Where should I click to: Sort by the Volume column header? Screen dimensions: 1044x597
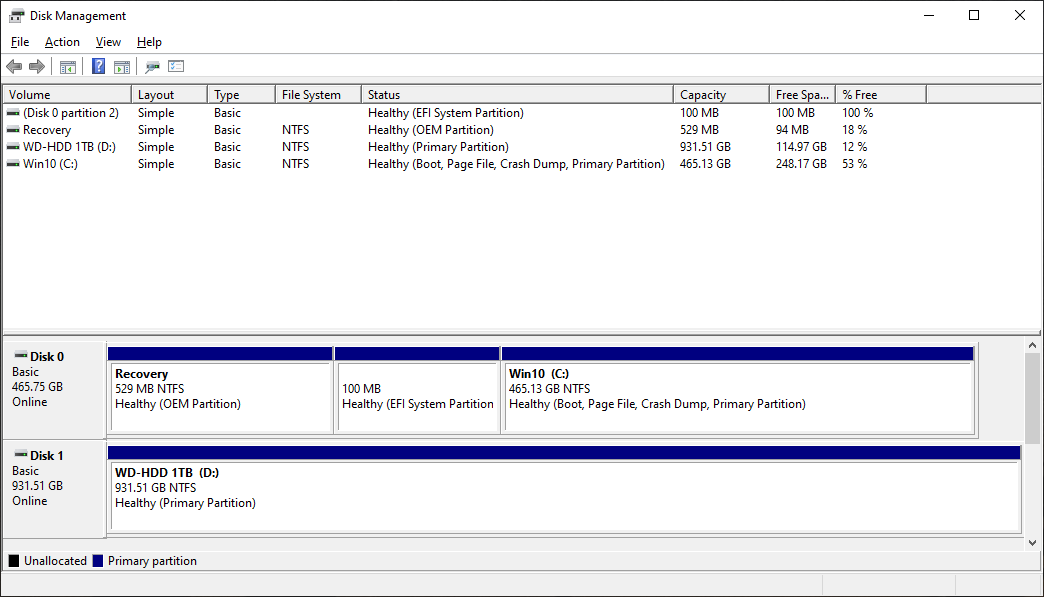point(67,95)
